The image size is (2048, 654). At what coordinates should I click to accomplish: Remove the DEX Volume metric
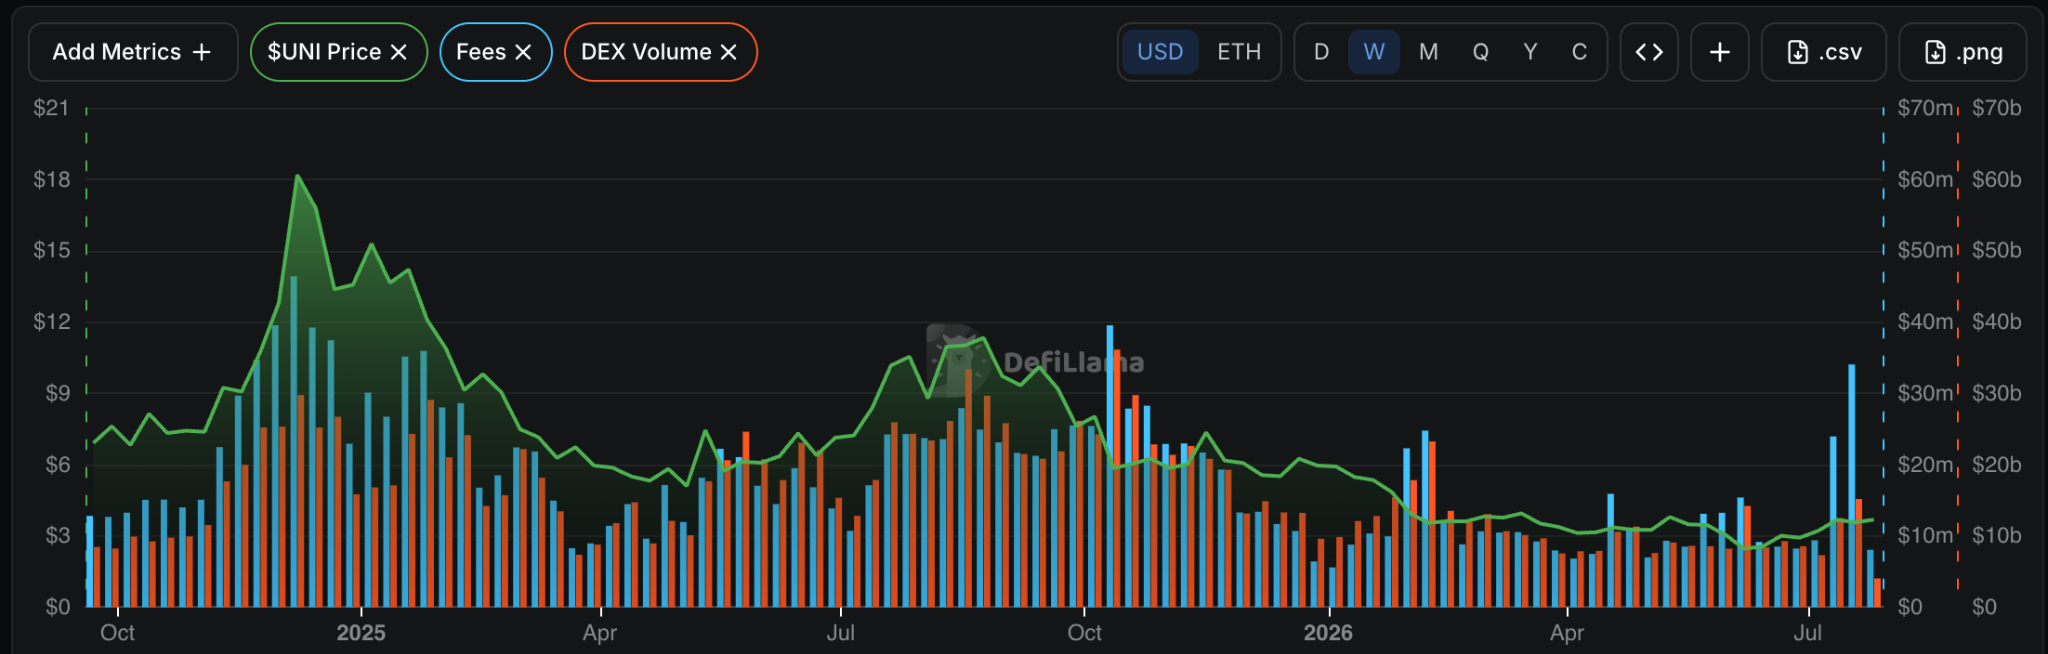(x=729, y=52)
